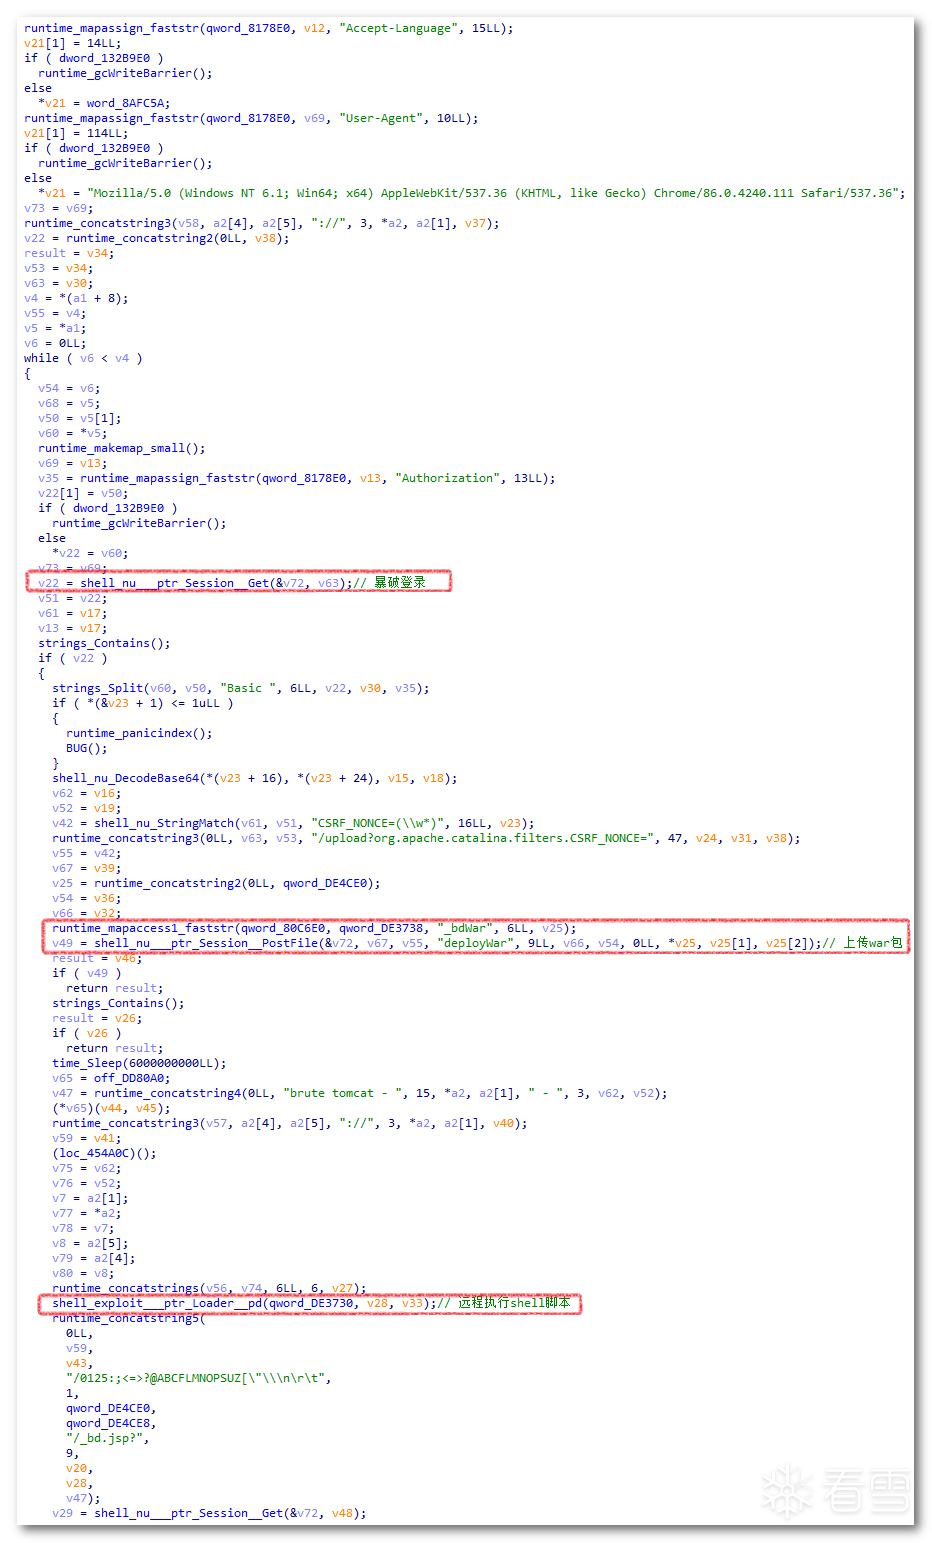Image resolution: width=932 pixels, height=1543 pixels.
Task: Click the if ( v26 ) condition
Action: click(87, 1033)
